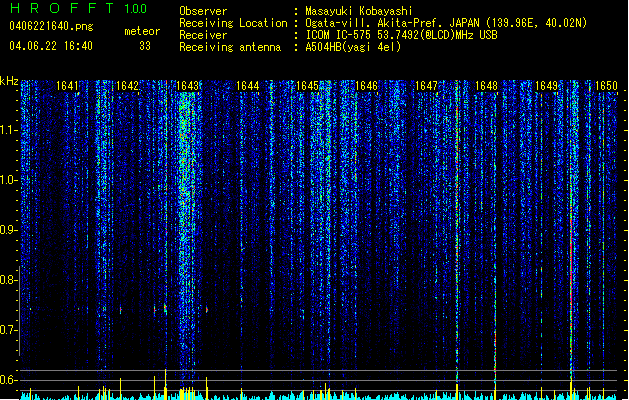Click the 1648 time marker
This screenshot has height=400, width=629.
click(x=487, y=86)
